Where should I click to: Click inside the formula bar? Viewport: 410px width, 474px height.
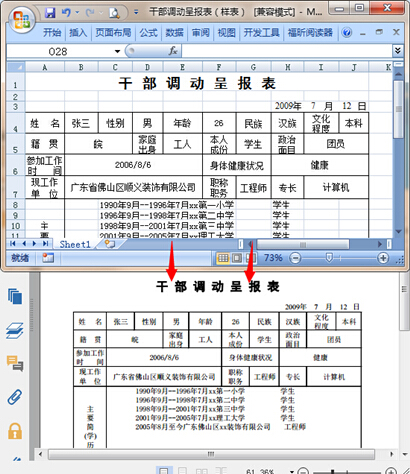287,51
